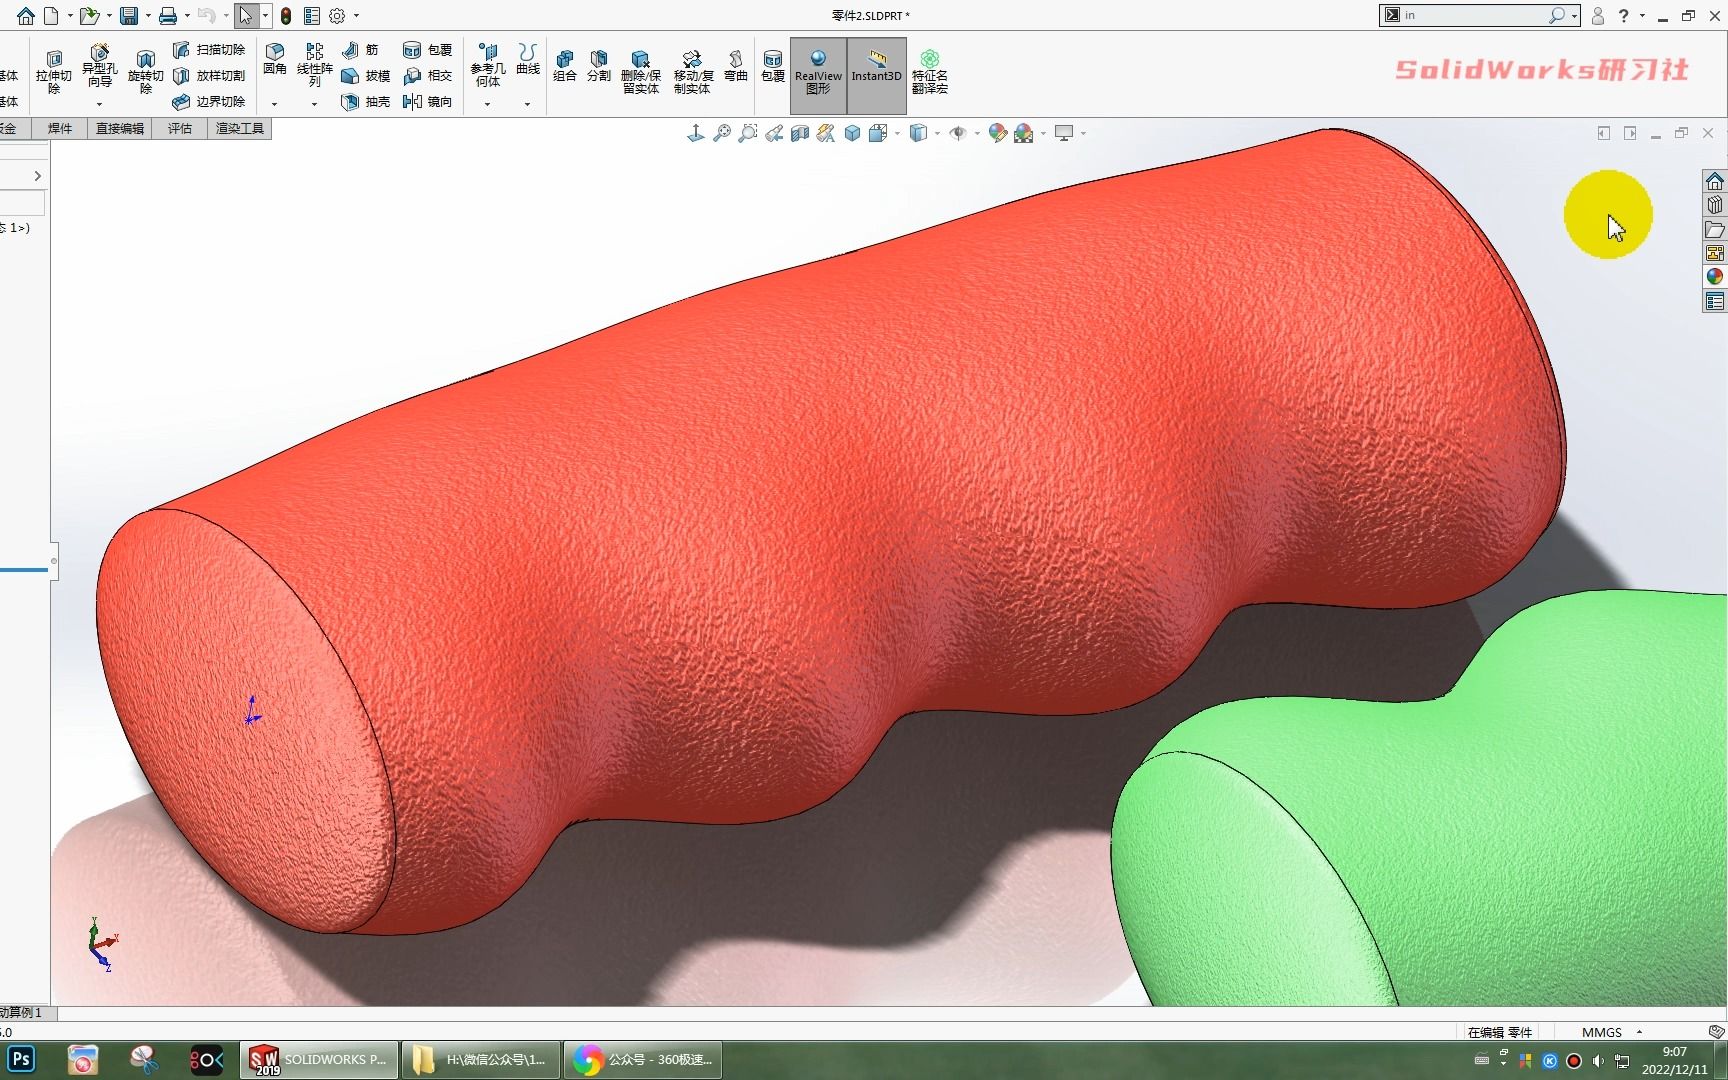The height and width of the screenshot is (1080, 1728).
Task: Open the Options gear dropdown arrow
Action: 356,15
